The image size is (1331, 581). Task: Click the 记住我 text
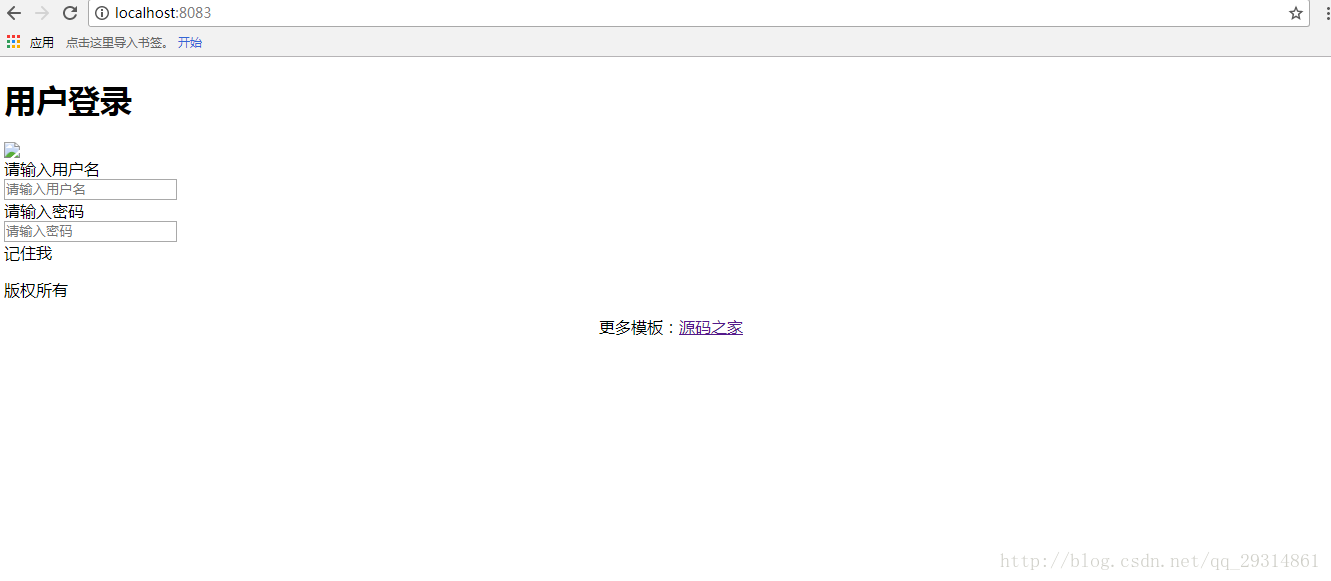point(28,254)
